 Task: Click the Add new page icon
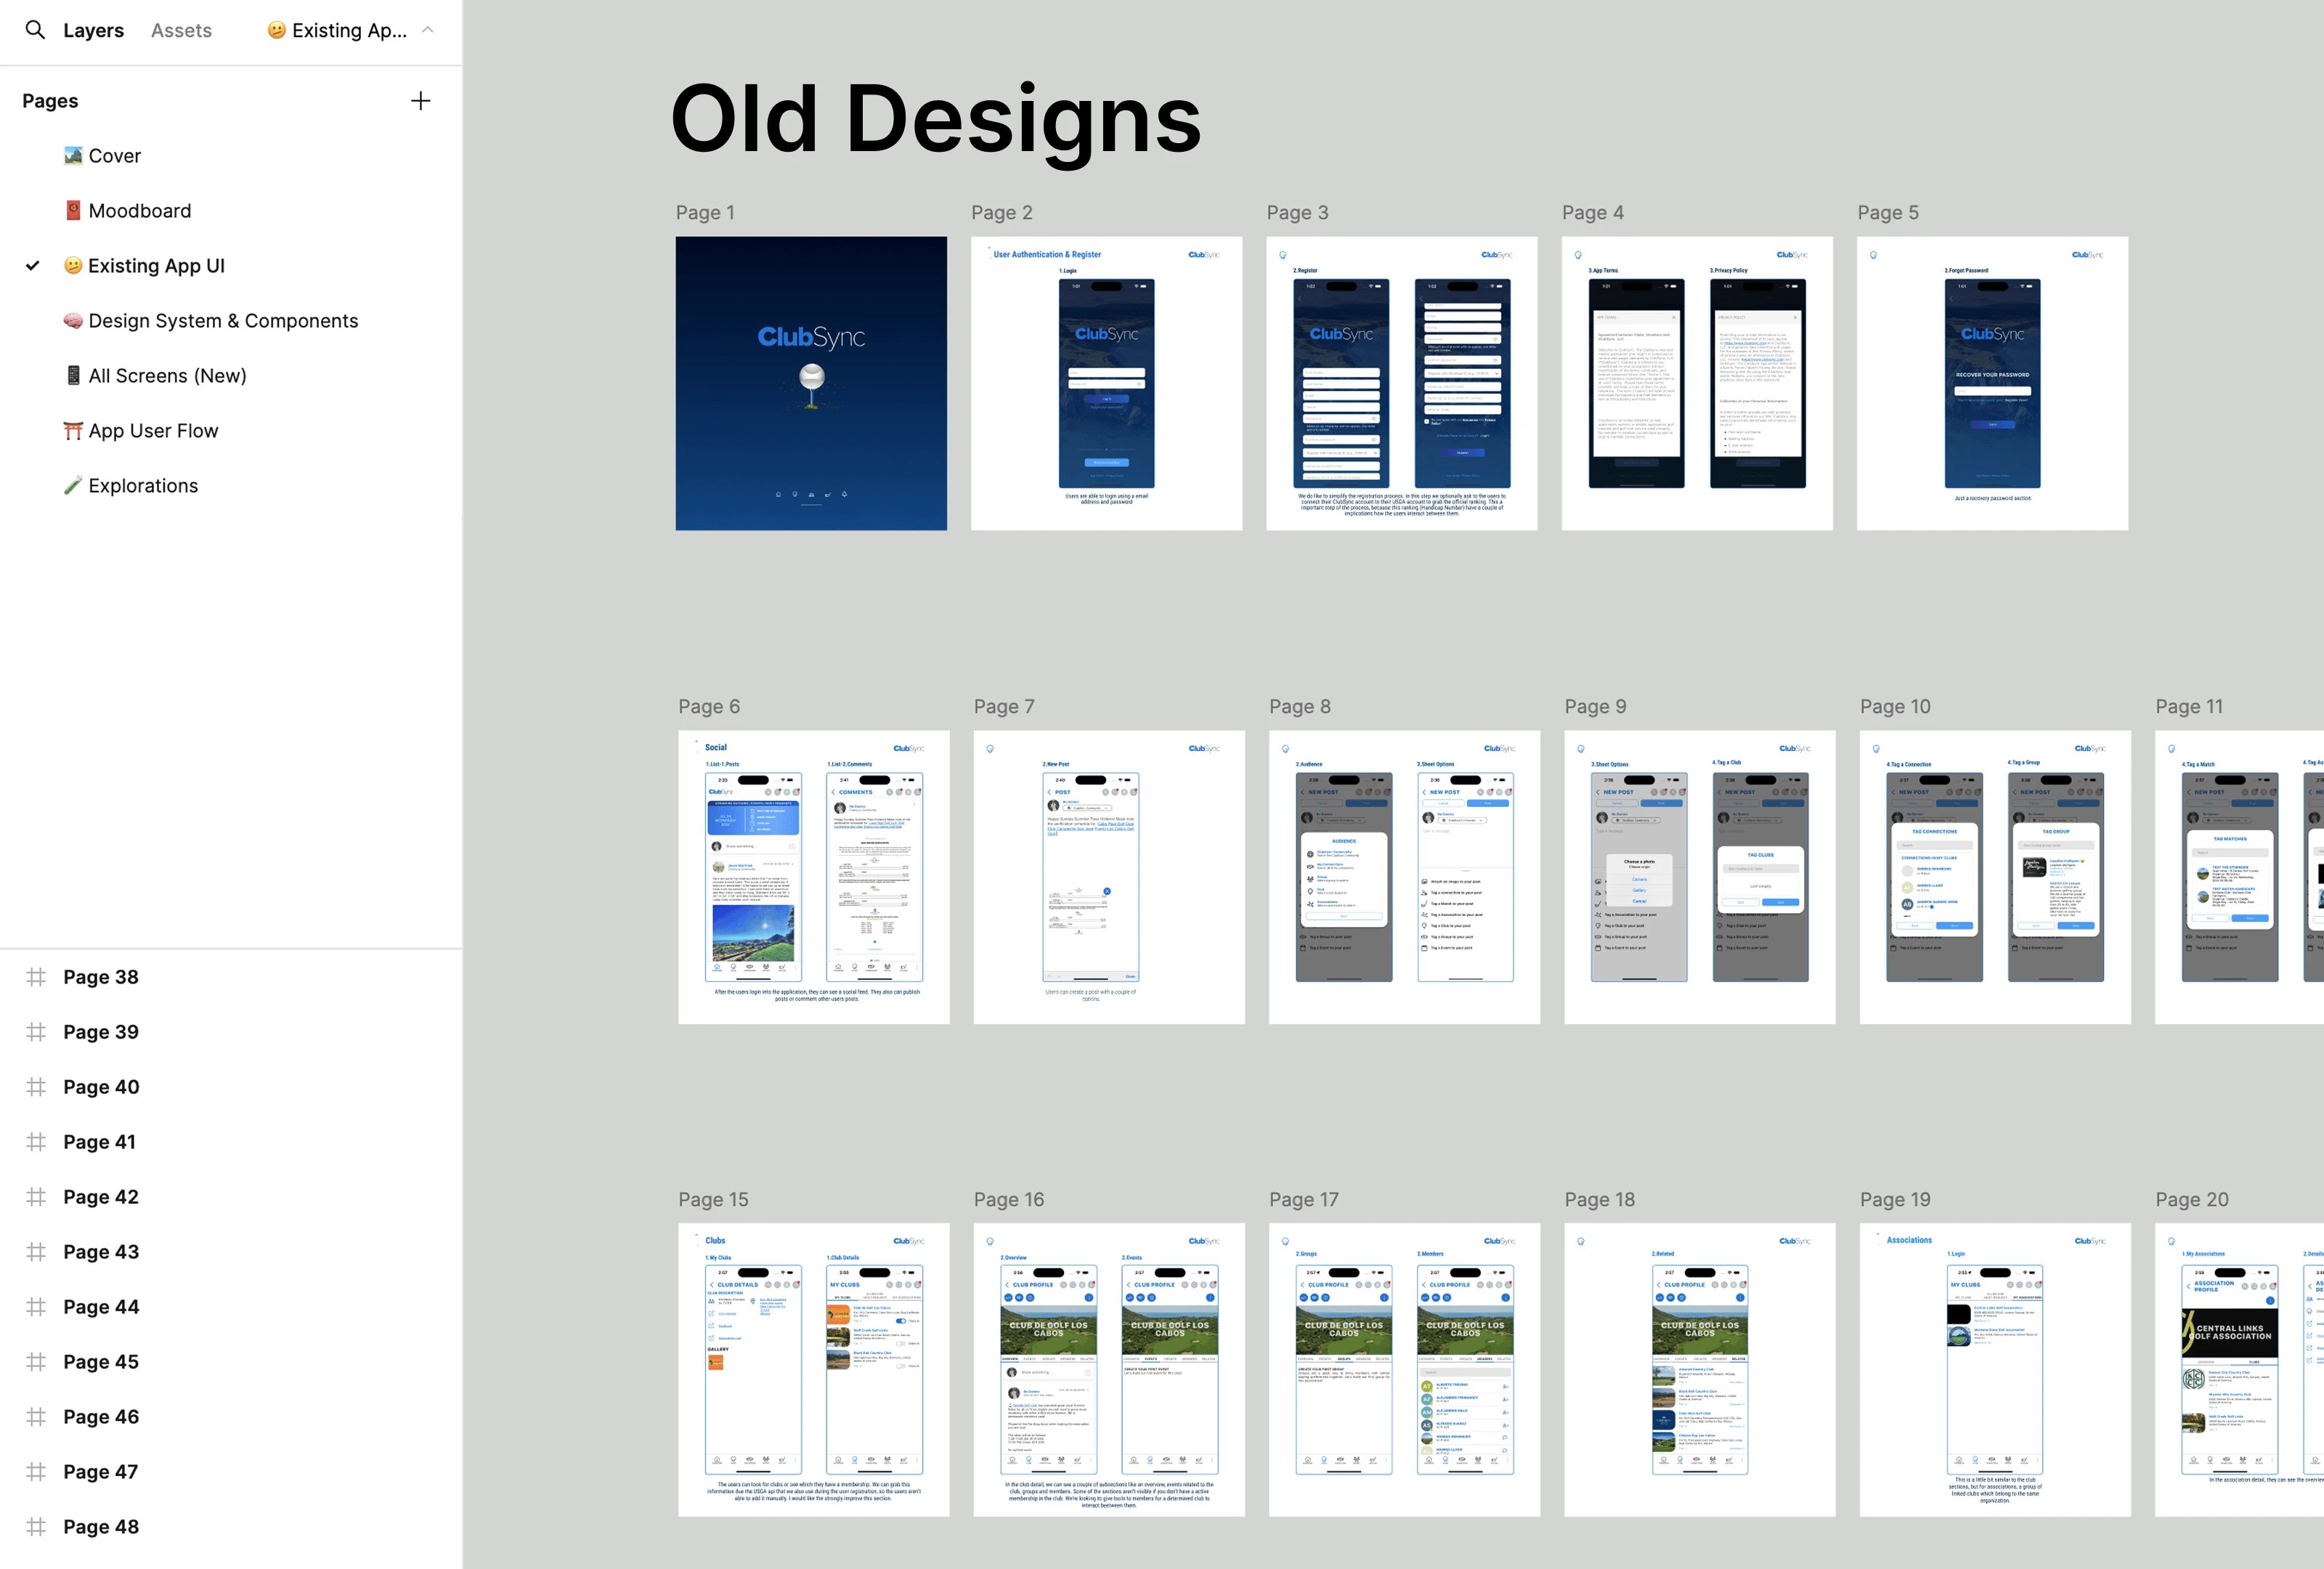(x=418, y=100)
